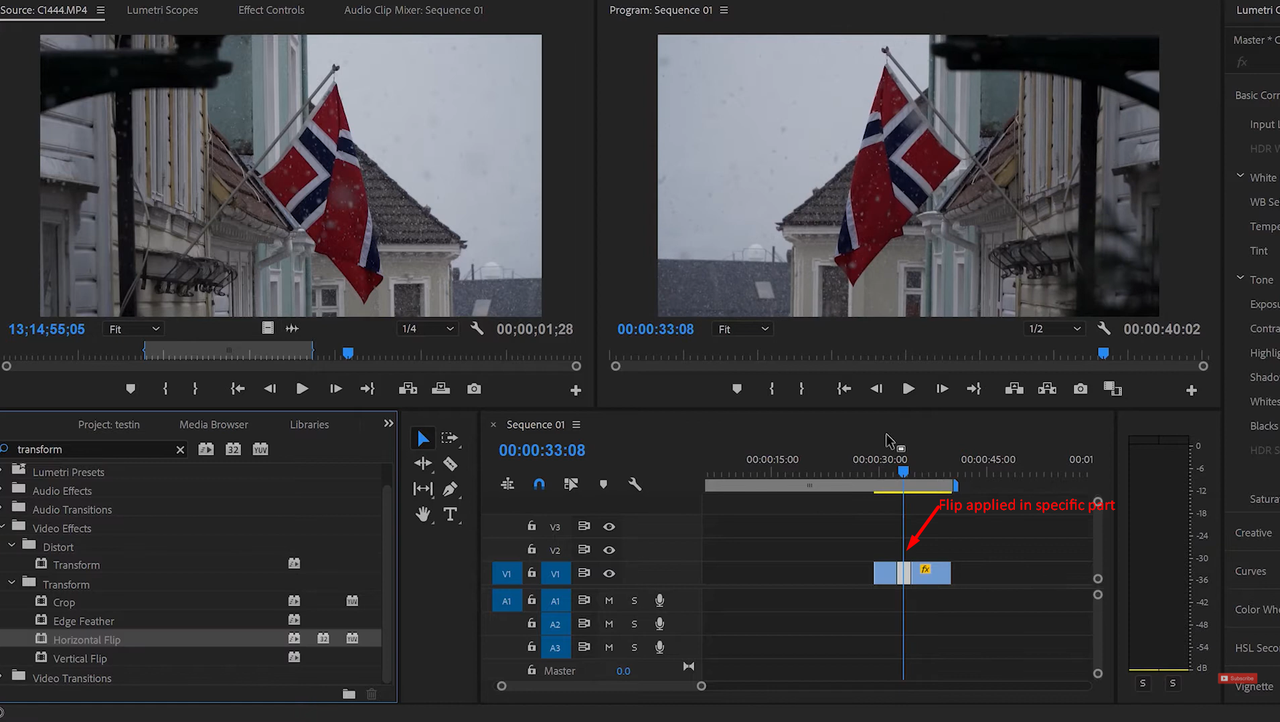Switch to the Media Browser tab
The width and height of the screenshot is (1280, 722).
[x=213, y=424]
